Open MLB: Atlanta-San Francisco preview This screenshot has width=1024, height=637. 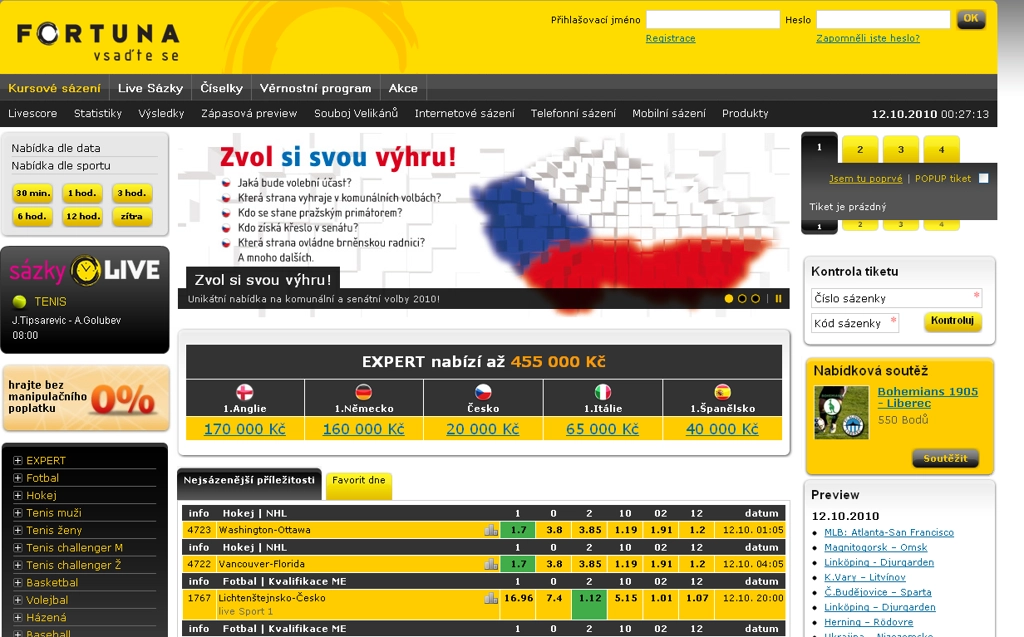click(x=889, y=532)
